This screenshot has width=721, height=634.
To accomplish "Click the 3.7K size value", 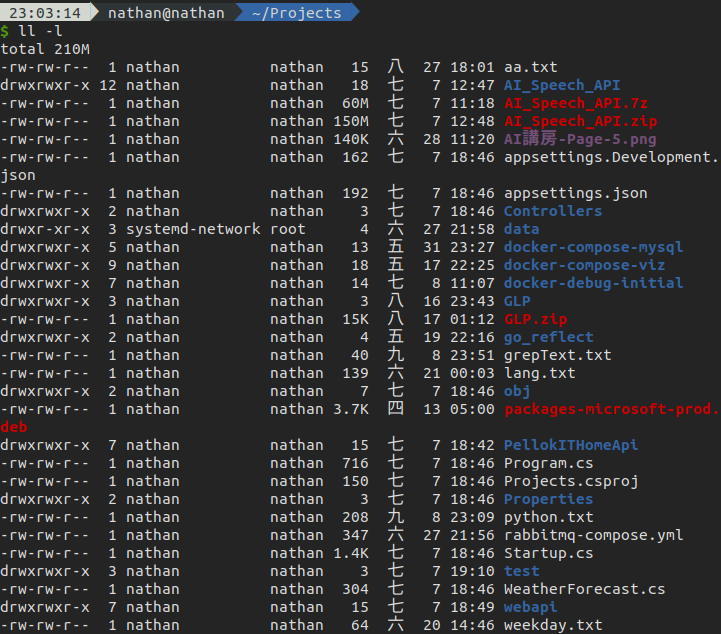I will 351,409.
